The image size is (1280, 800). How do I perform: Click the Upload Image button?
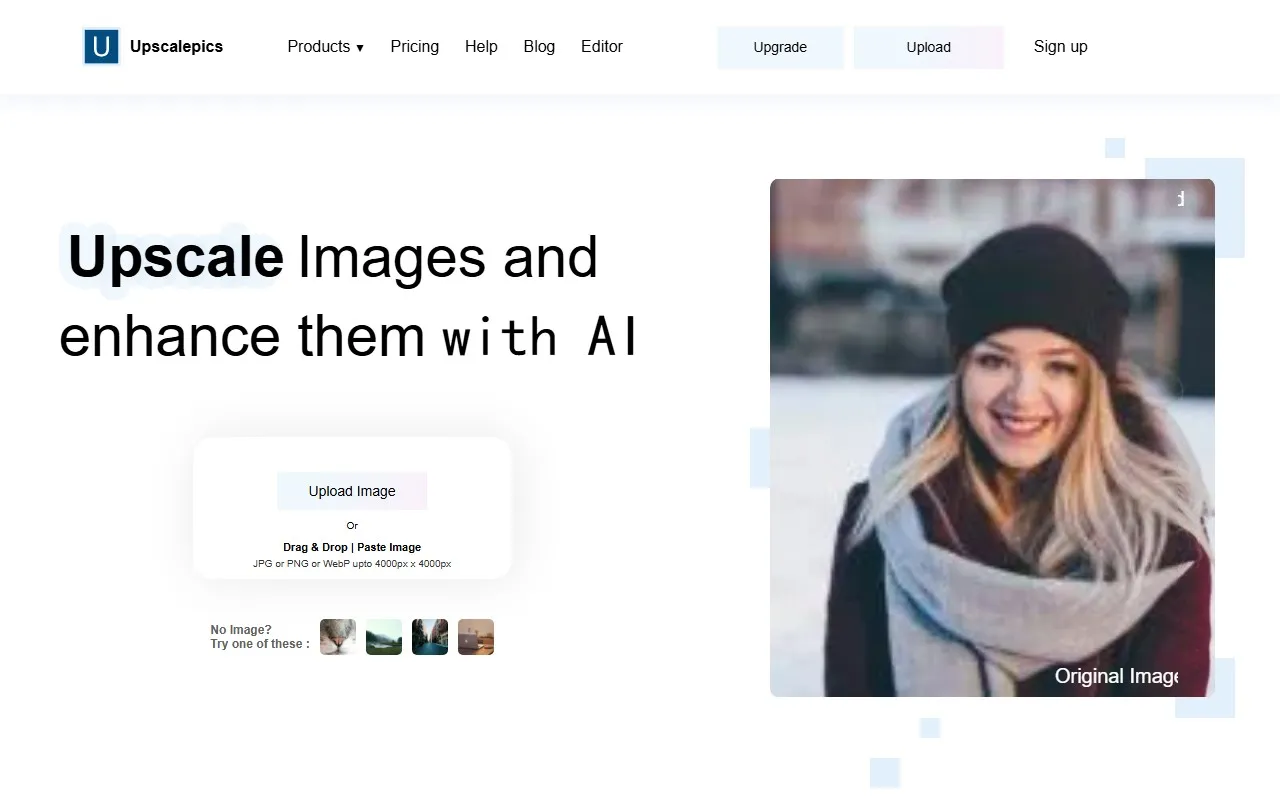coord(352,491)
